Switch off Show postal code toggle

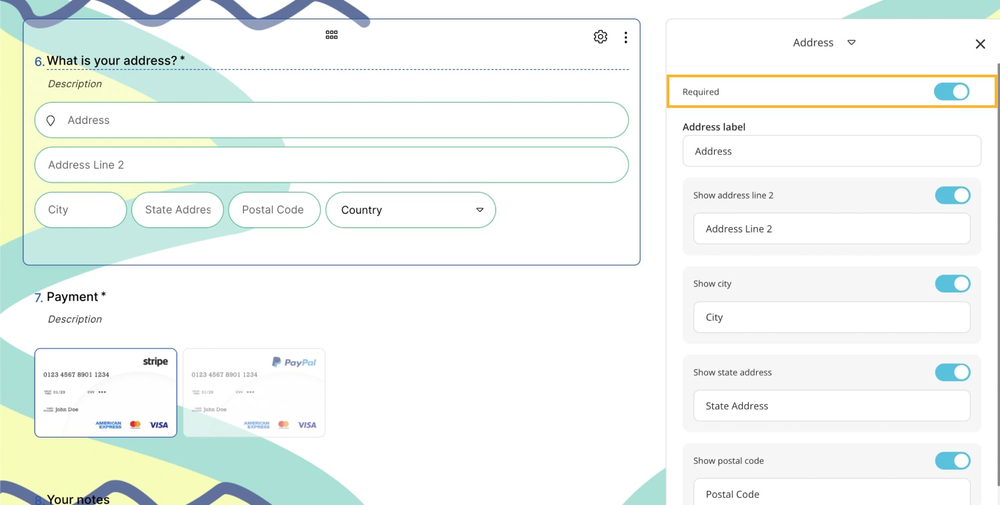tap(952, 461)
